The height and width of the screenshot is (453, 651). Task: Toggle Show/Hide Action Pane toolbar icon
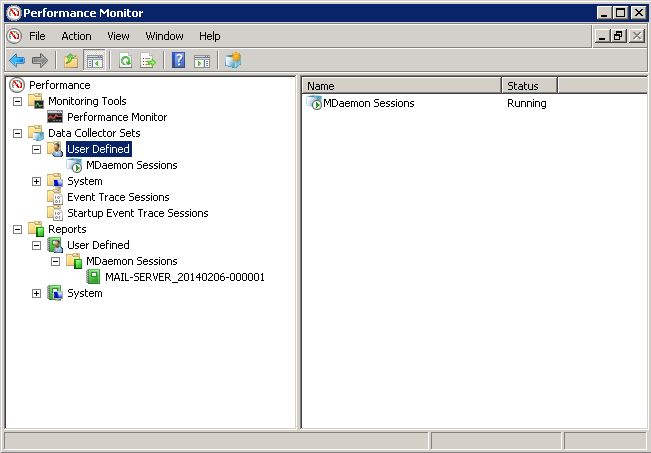[x=202, y=61]
